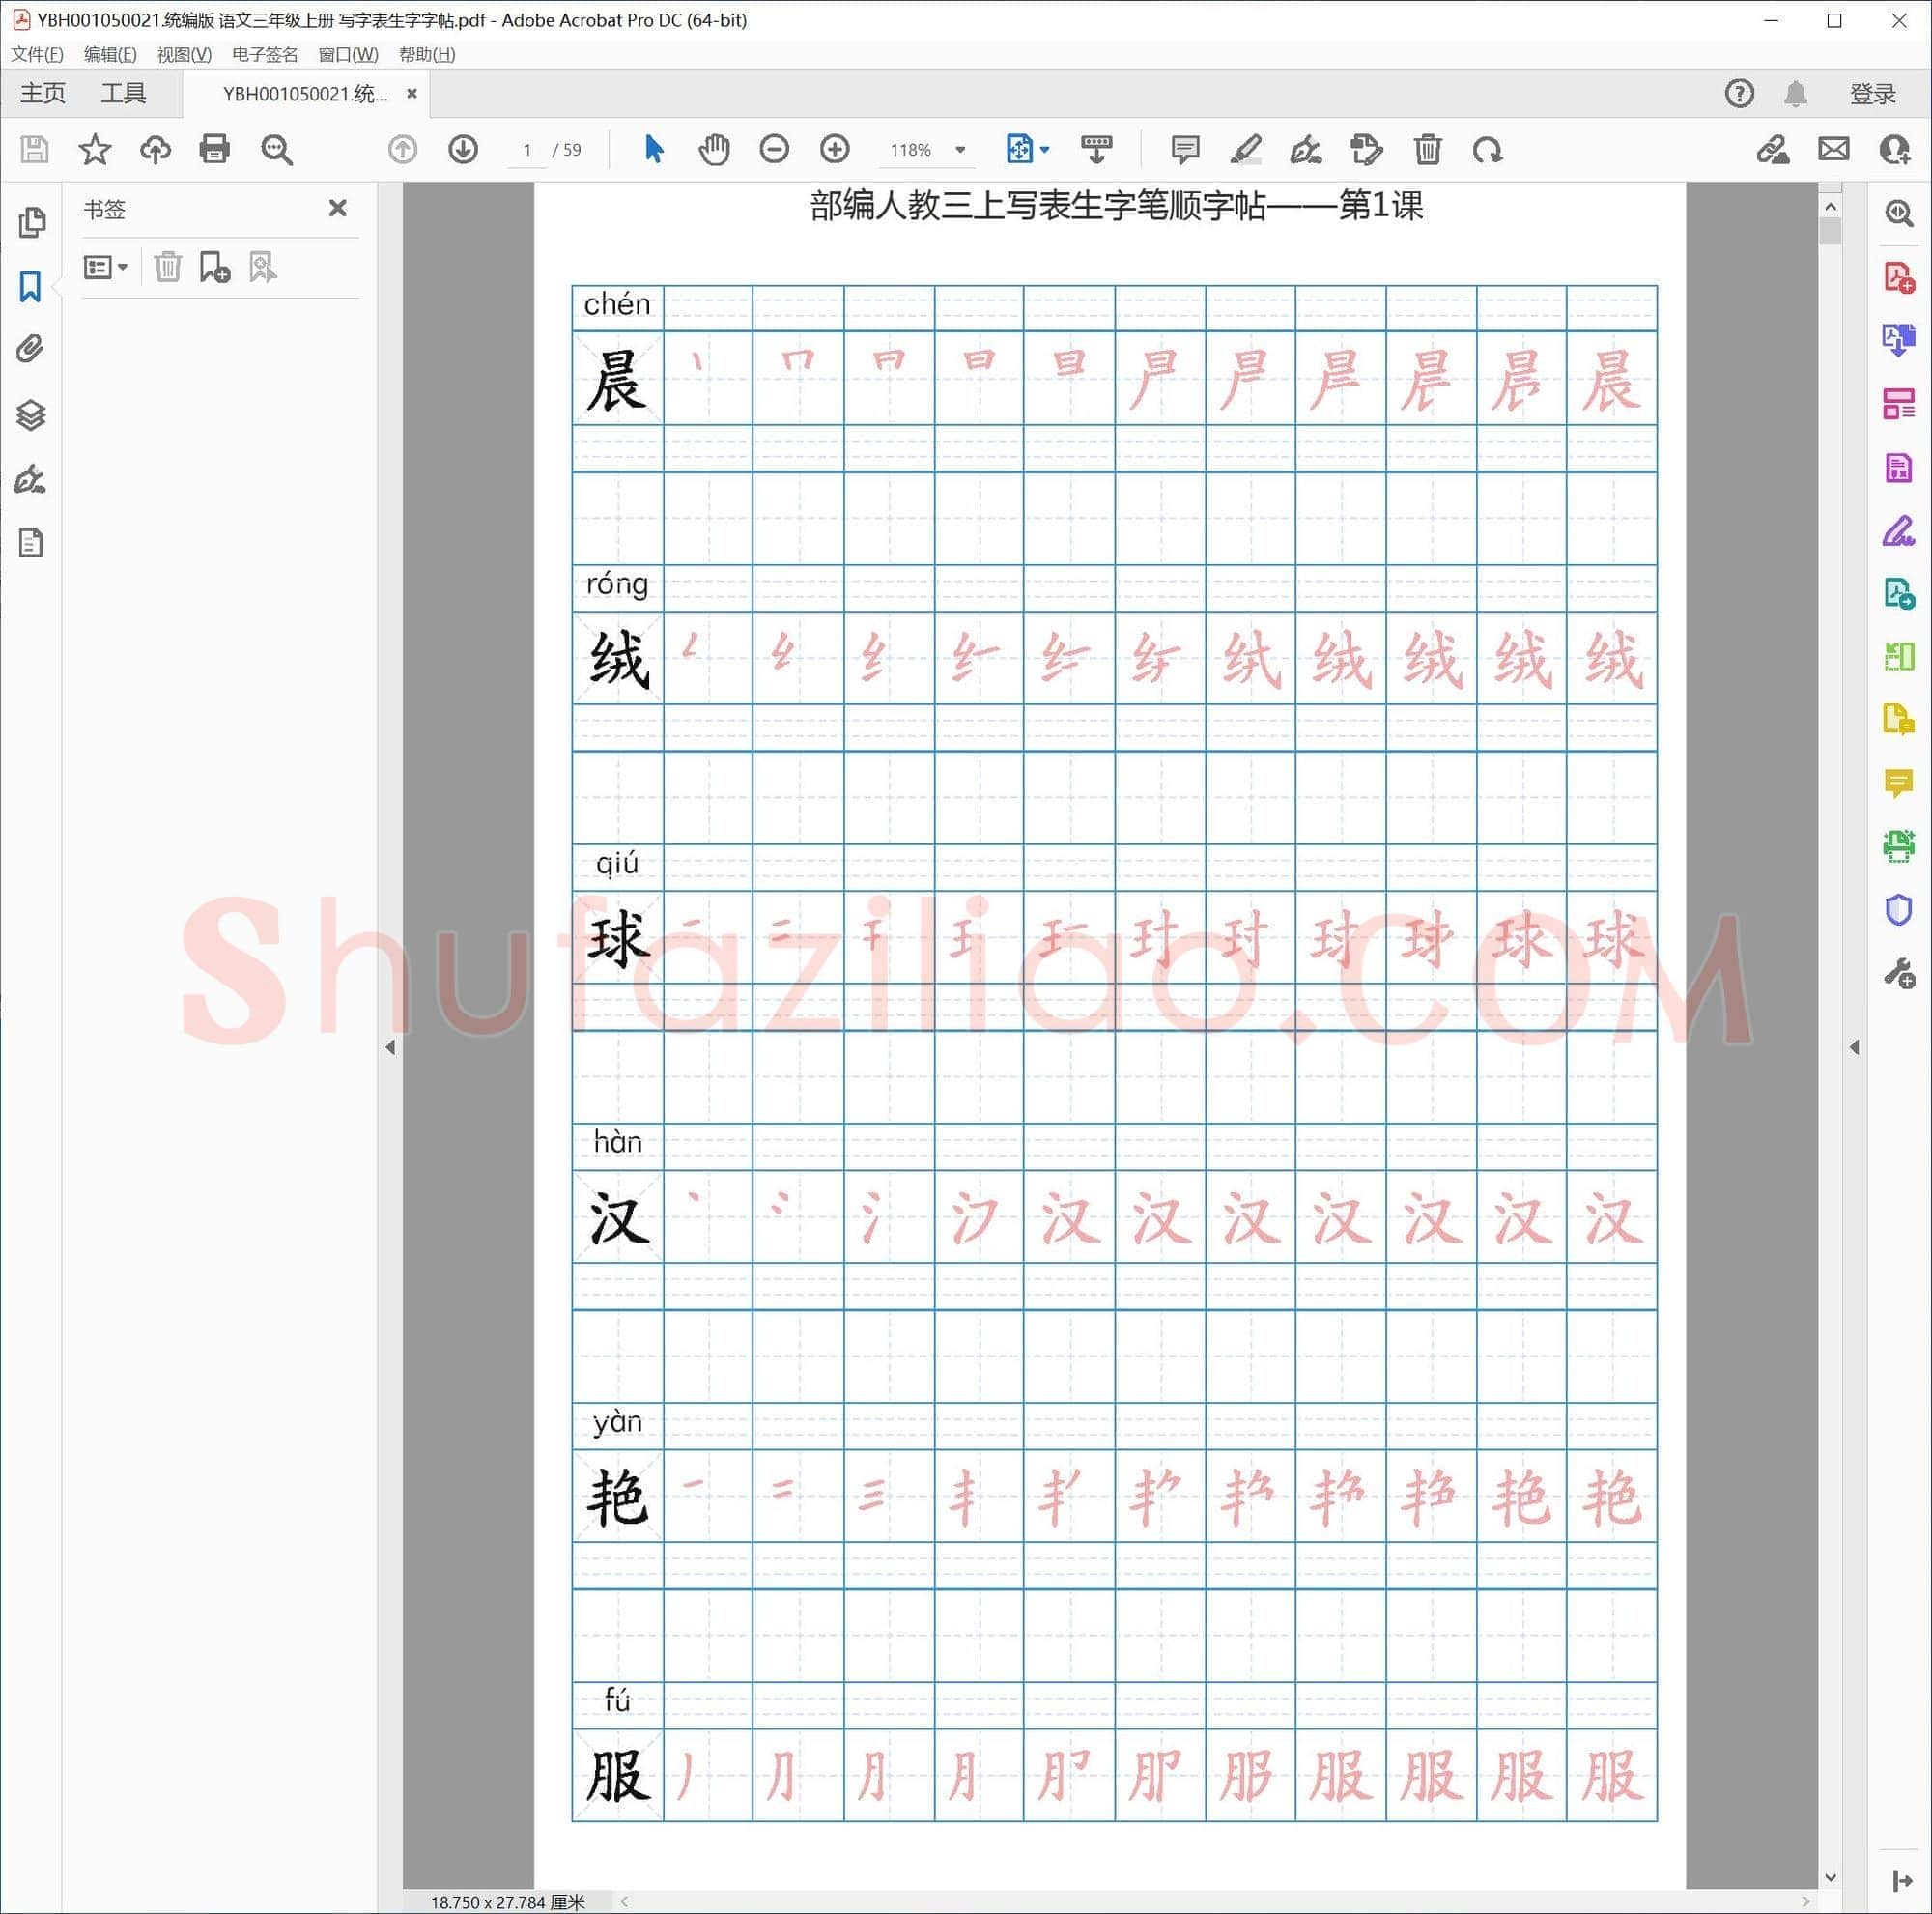Show the page thumbnails panel
The image size is (1932, 1914).
(x=31, y=222)
